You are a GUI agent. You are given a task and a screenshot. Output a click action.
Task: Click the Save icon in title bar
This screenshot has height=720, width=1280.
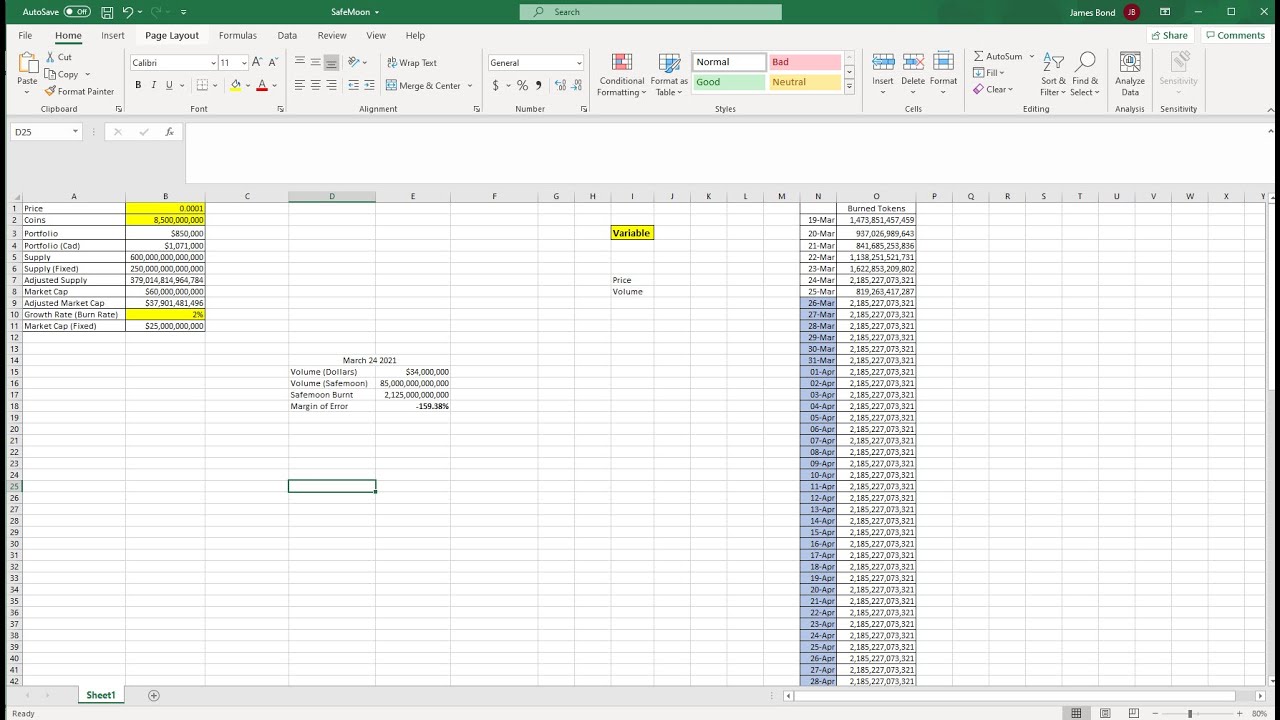[107, 12]
